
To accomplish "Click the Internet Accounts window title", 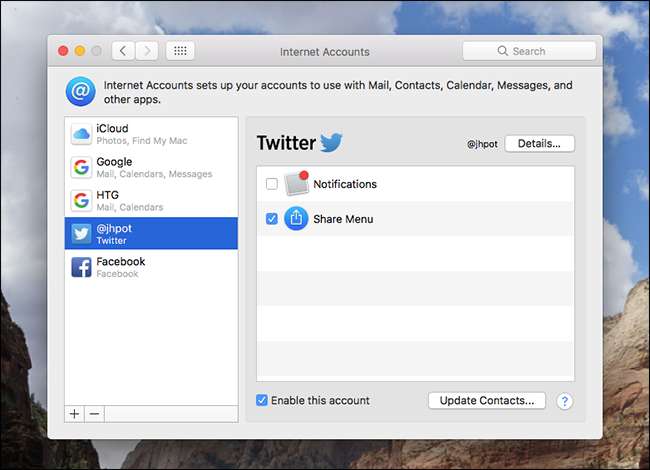I will pyautogui.click(x=325, y=52).
